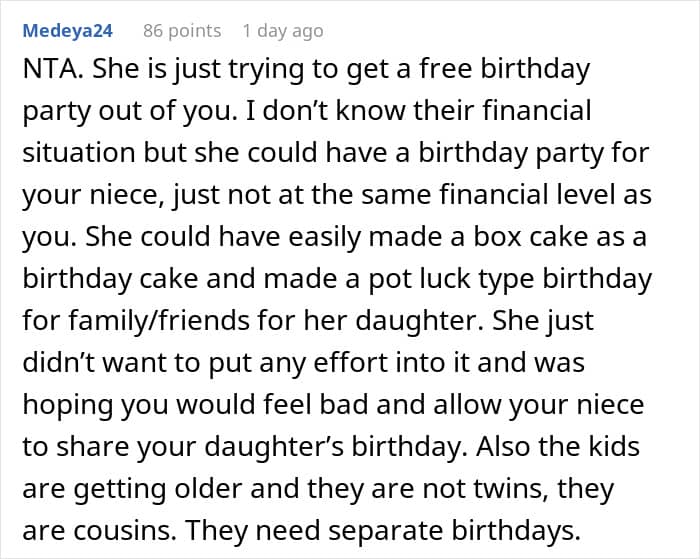Click the phrase 'free birthday' in first line

point(505,70)
